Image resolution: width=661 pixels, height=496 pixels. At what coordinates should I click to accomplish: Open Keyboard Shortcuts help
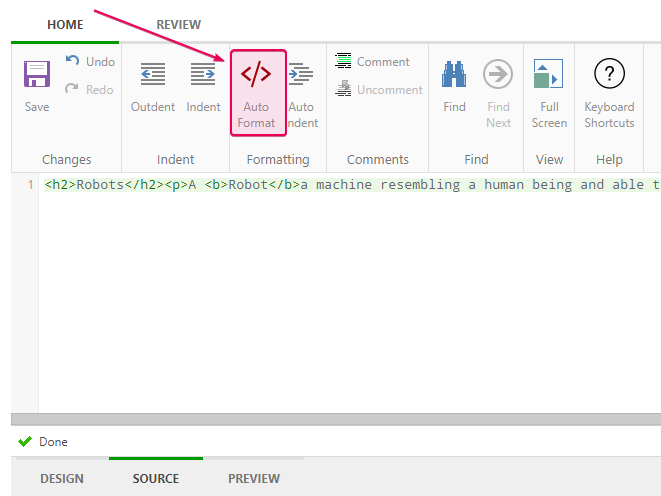point(609,94)
